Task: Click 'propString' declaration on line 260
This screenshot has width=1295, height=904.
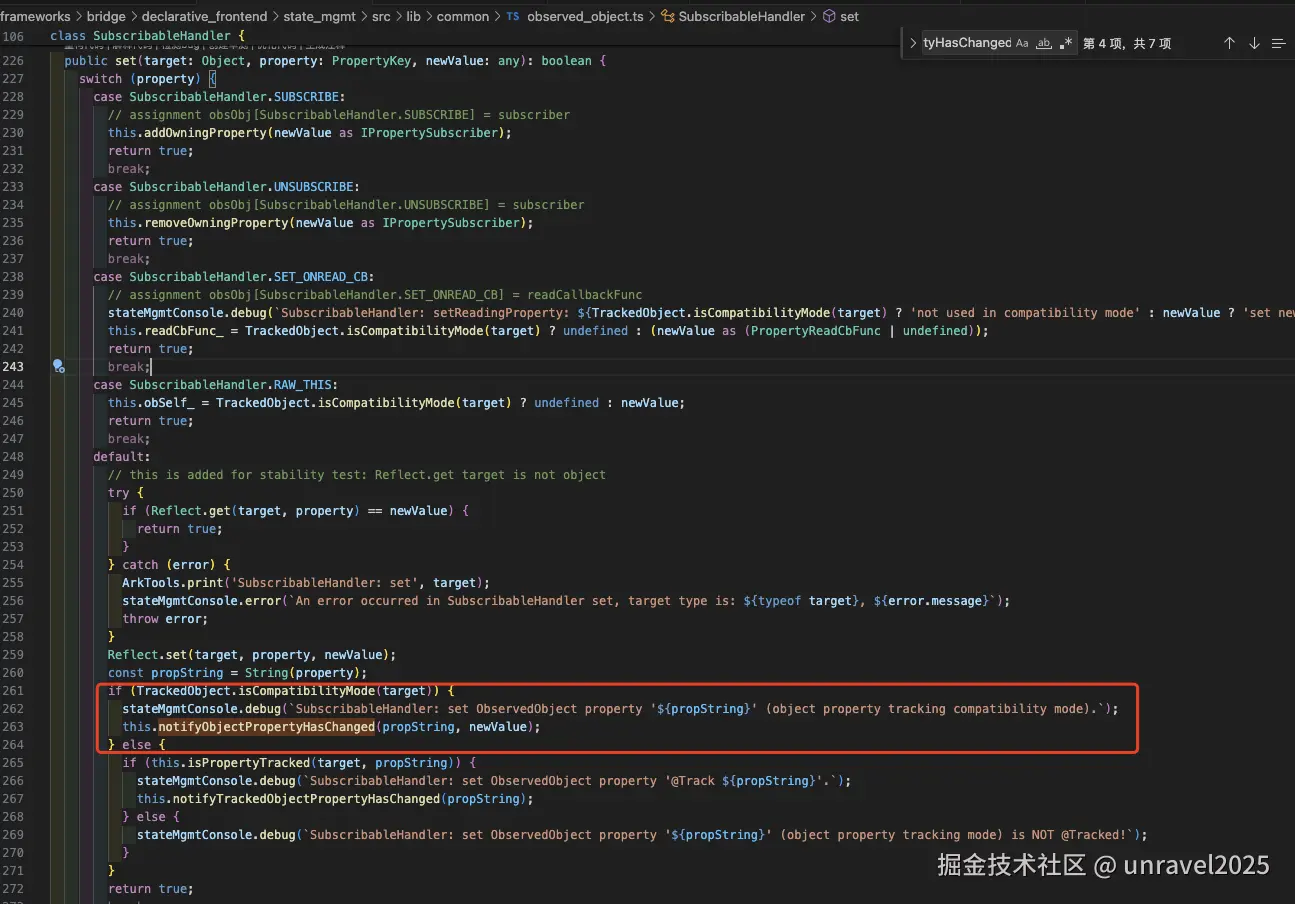Action: 187,672
